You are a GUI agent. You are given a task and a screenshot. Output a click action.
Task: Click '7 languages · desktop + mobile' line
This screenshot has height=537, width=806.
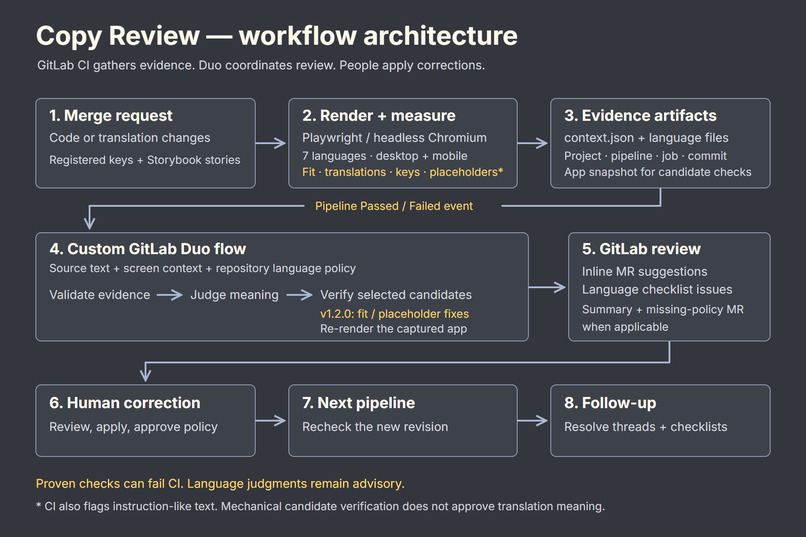pyautogui.click(x=384, y=156)
